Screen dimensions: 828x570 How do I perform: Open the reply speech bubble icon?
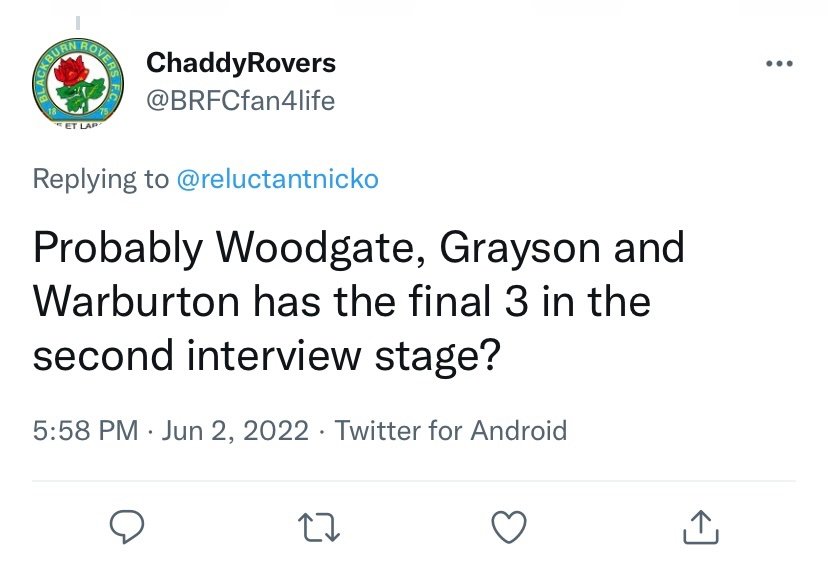(127, 527)
